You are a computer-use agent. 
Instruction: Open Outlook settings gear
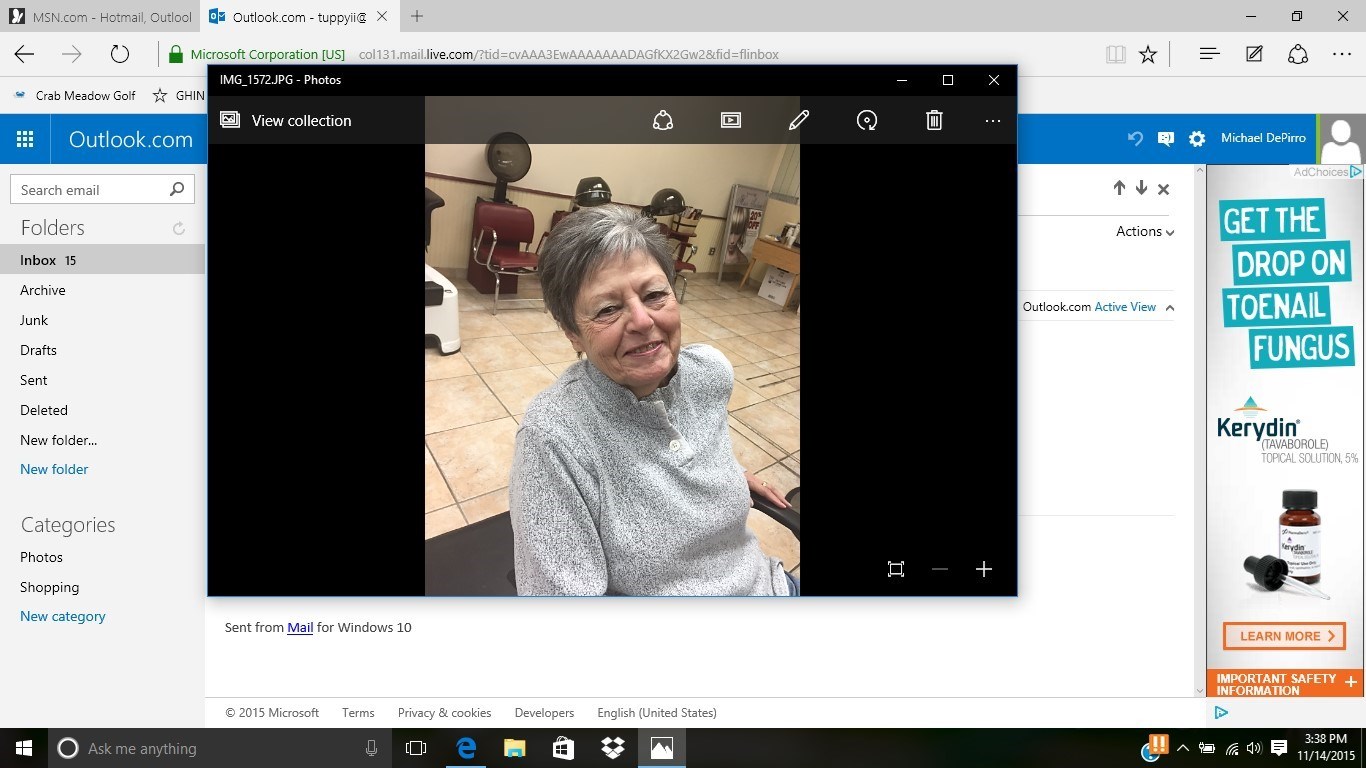pyautogui.click(x=1197, y=139)
